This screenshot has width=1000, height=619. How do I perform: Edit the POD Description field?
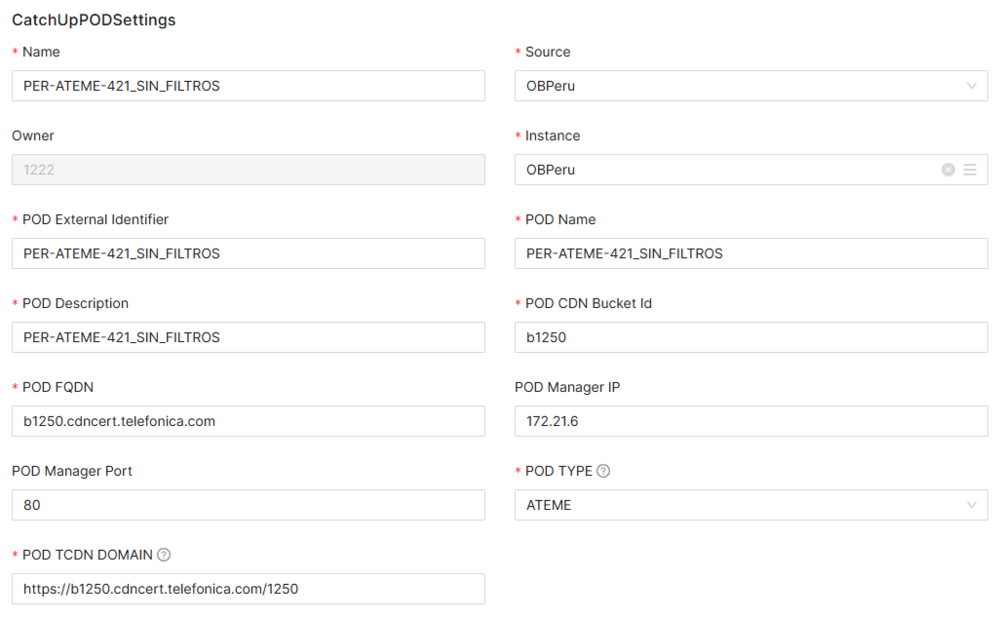[248, 338]
